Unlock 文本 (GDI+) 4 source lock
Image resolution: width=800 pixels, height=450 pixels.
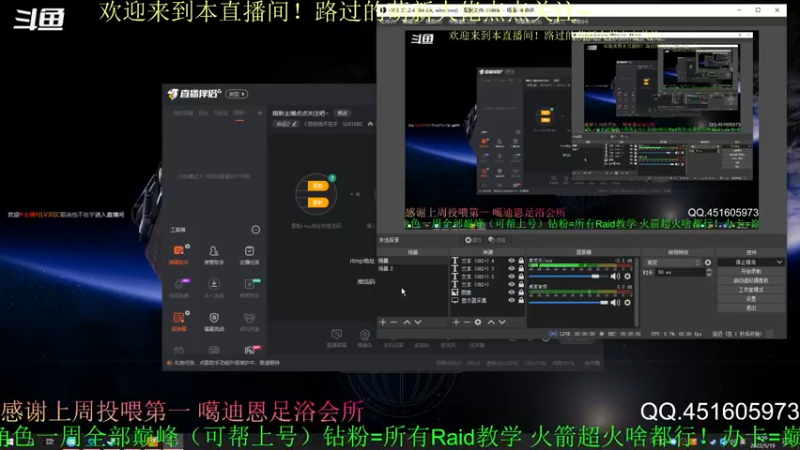[521, 261]
